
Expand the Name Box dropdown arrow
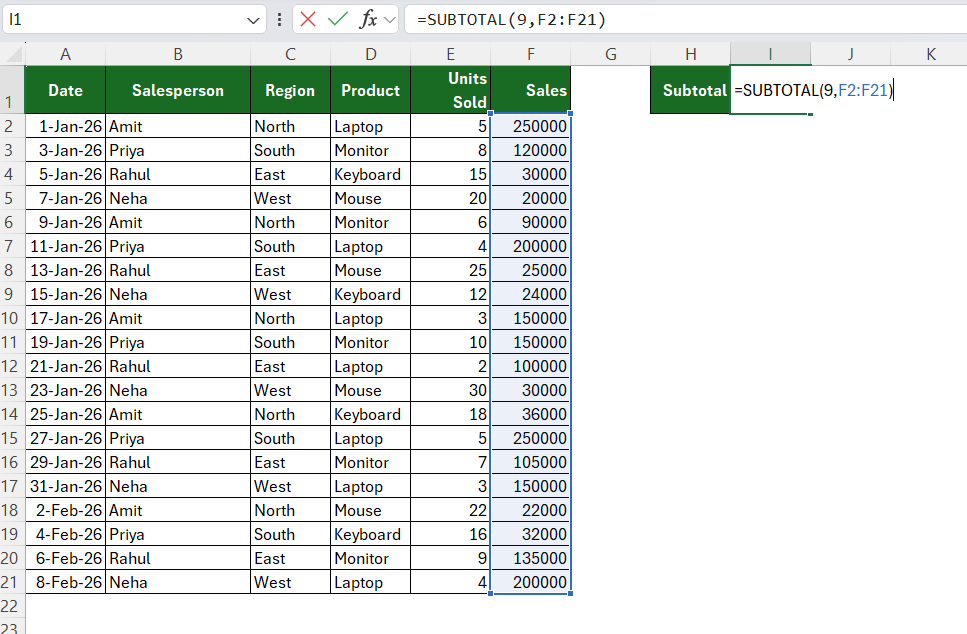click(x=253, y=20)
